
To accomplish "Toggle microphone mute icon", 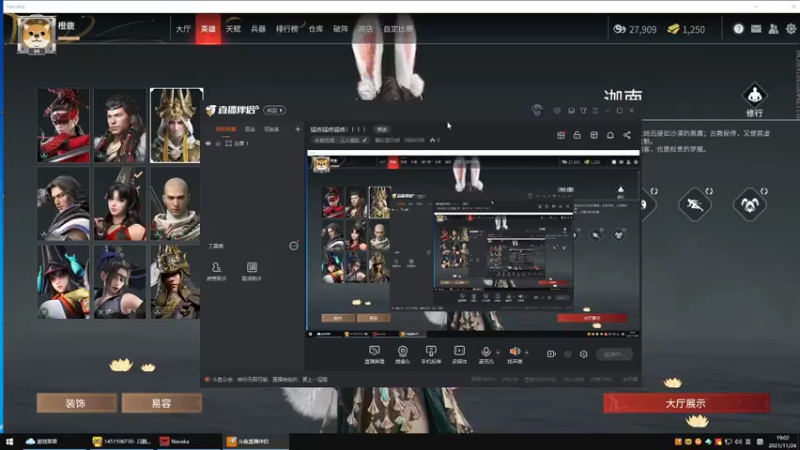I will click(x=486, y=354).
